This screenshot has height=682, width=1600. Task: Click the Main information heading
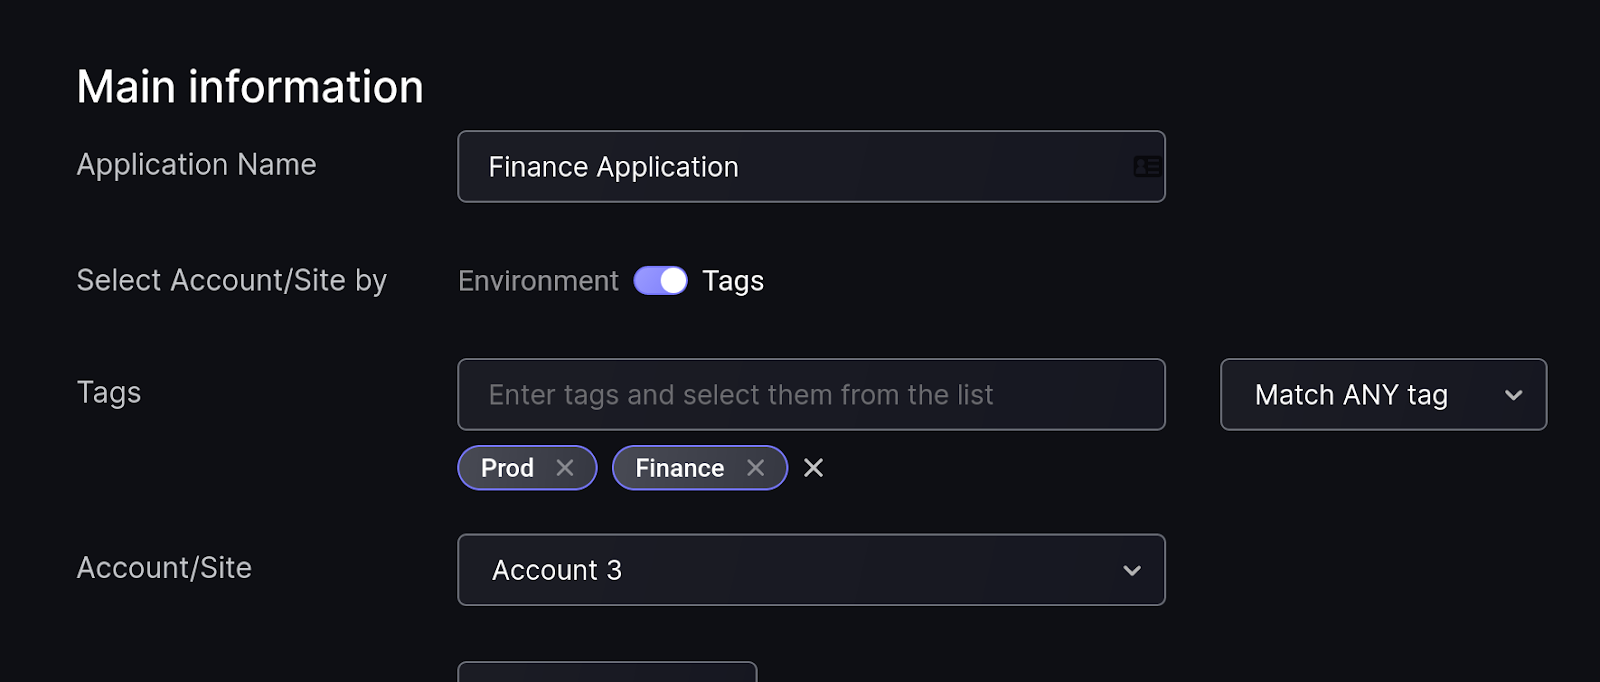pos(250,87)
